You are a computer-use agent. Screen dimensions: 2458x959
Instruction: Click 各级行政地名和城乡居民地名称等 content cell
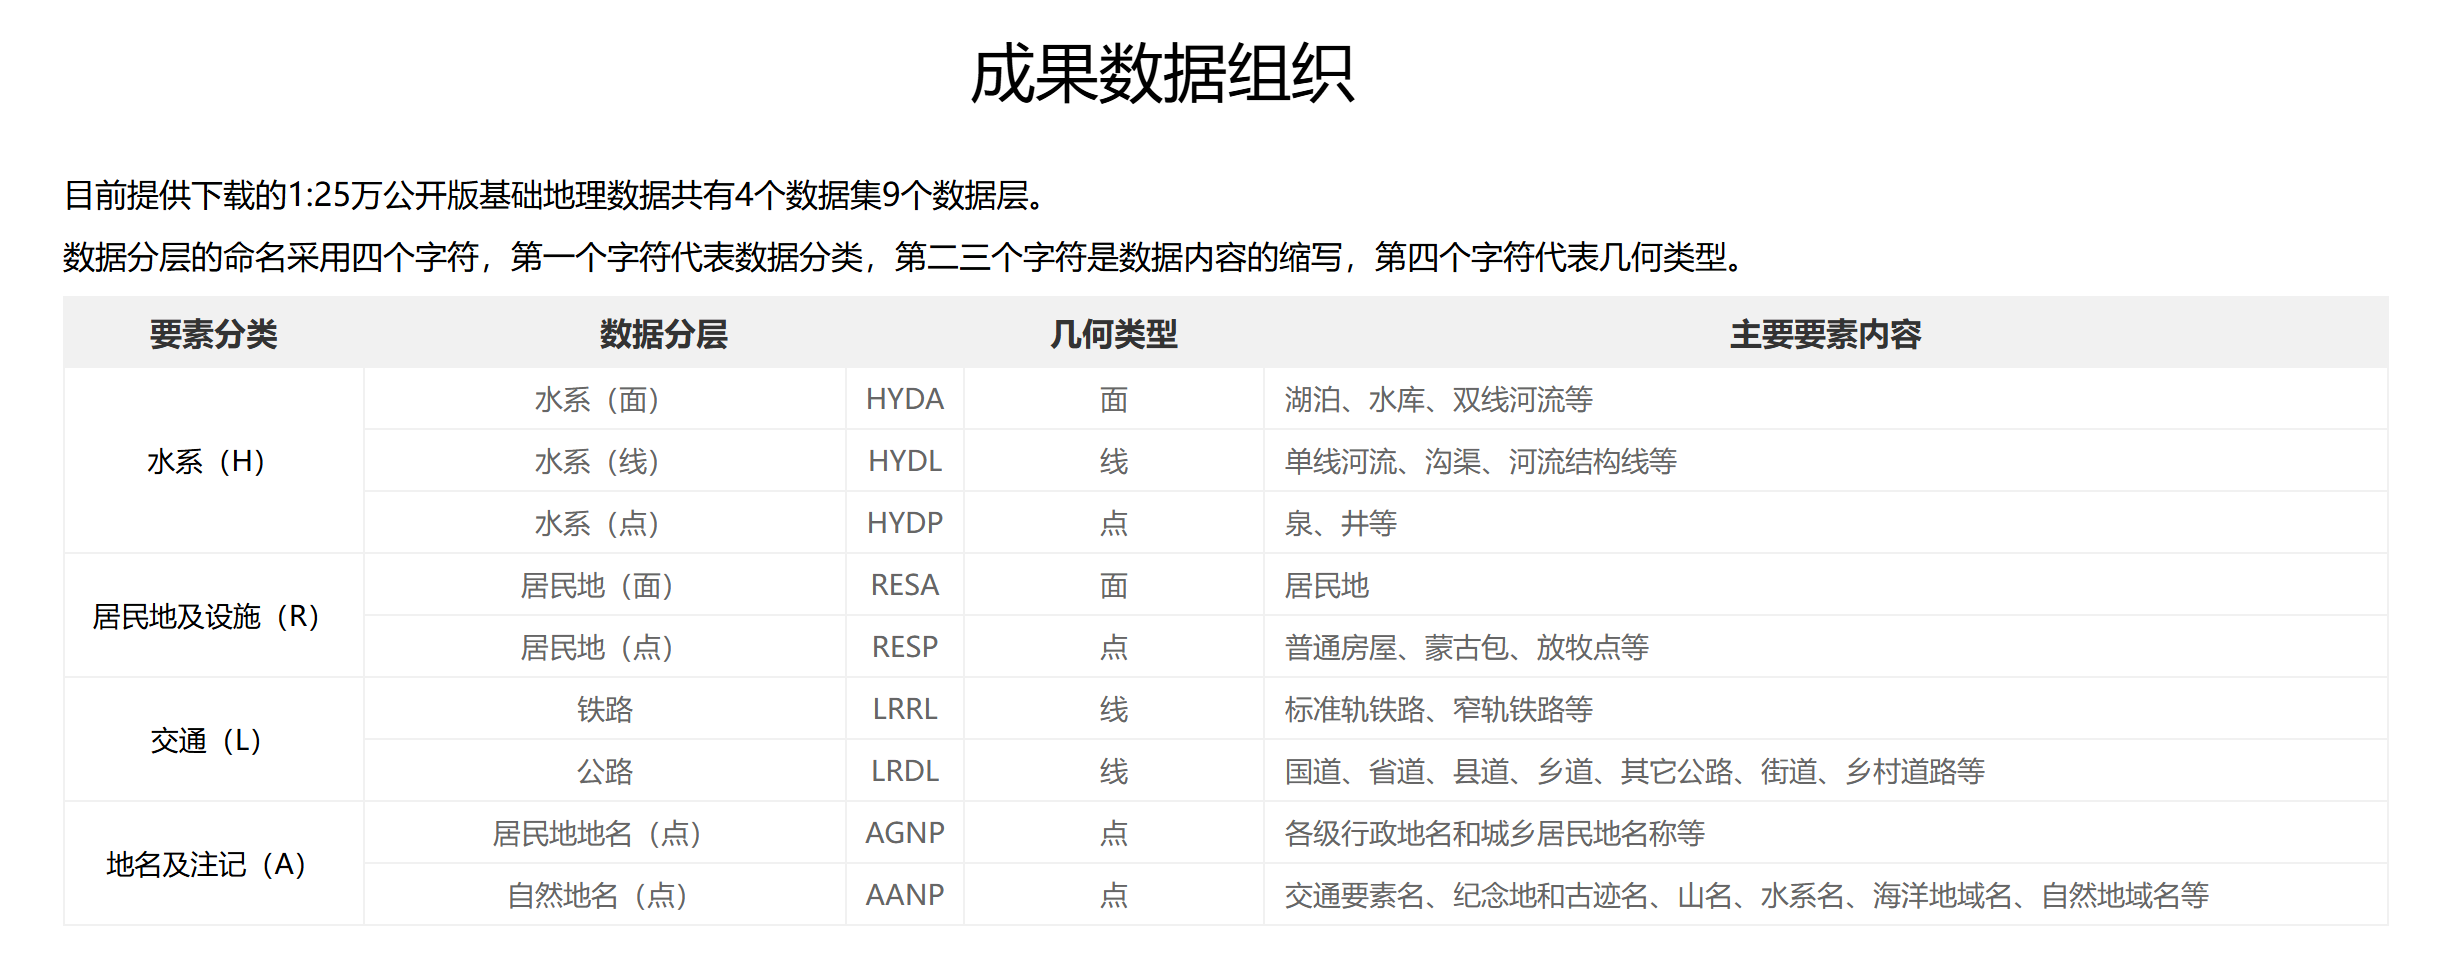point(1826,833)
